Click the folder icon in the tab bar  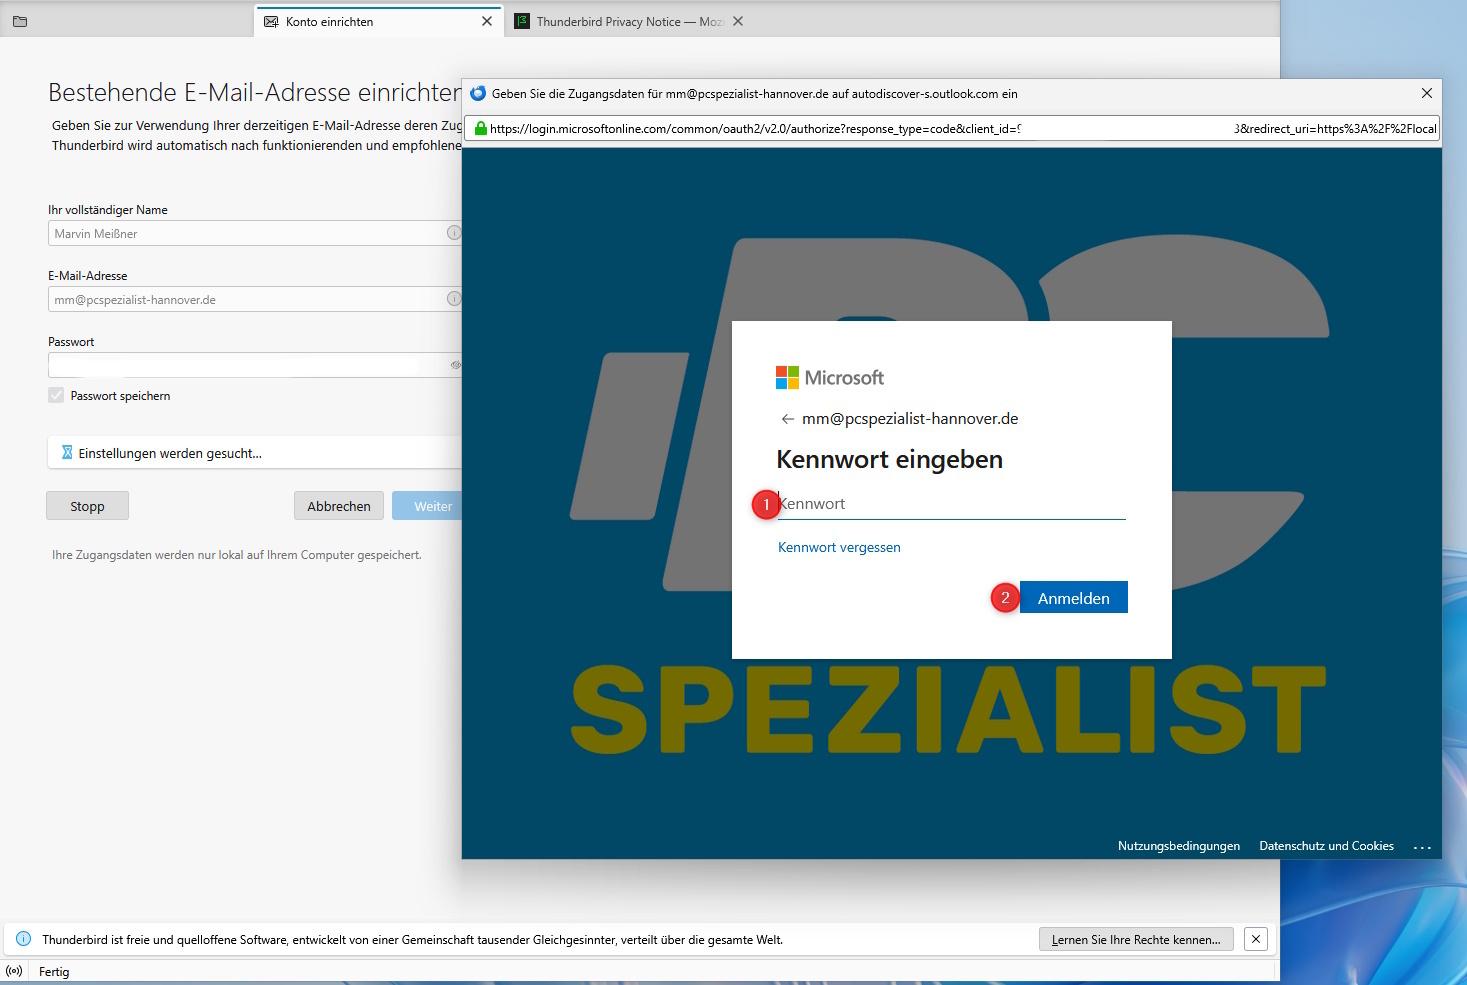tap(20, 21)
